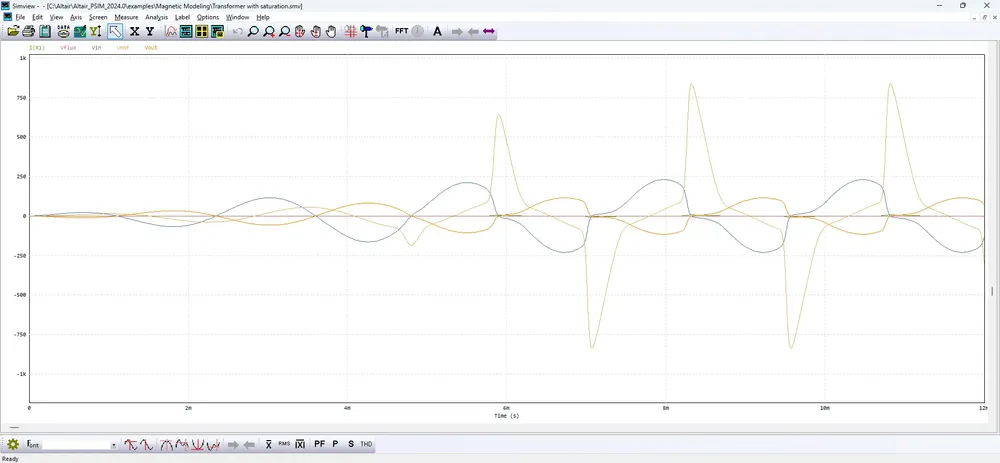The image size is (1000, 463).
Task: Click the text label A icon
Action: [437, 31]
